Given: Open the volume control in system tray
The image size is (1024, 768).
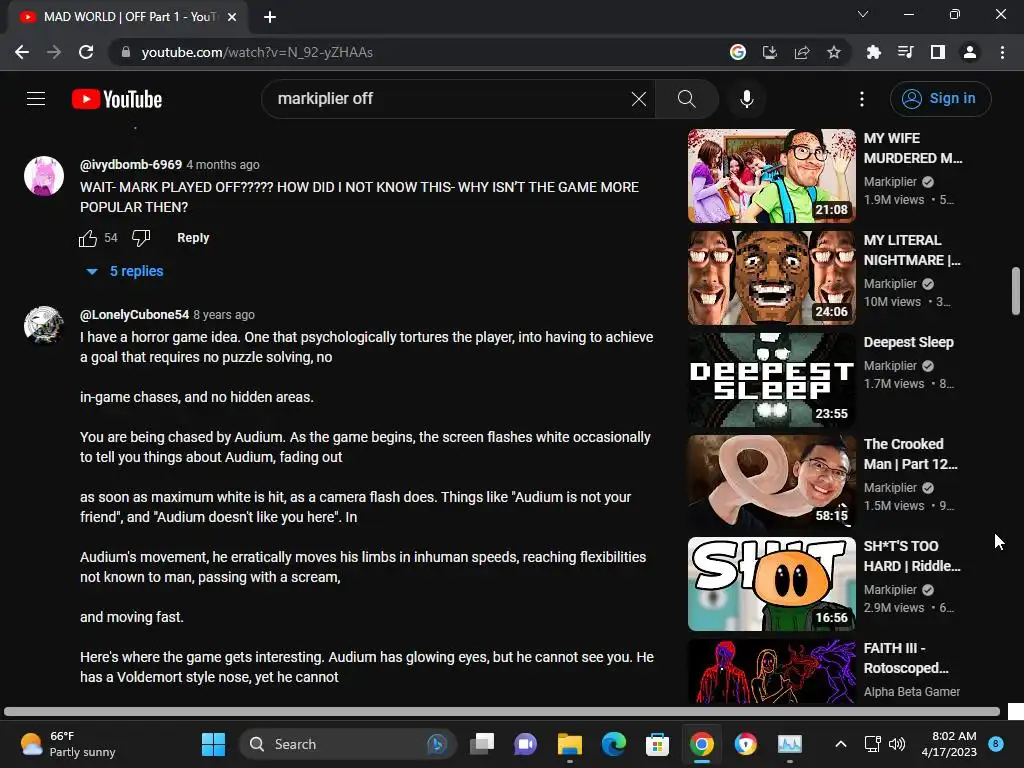Looking at the screenshot, I should (x=897, y=744).
